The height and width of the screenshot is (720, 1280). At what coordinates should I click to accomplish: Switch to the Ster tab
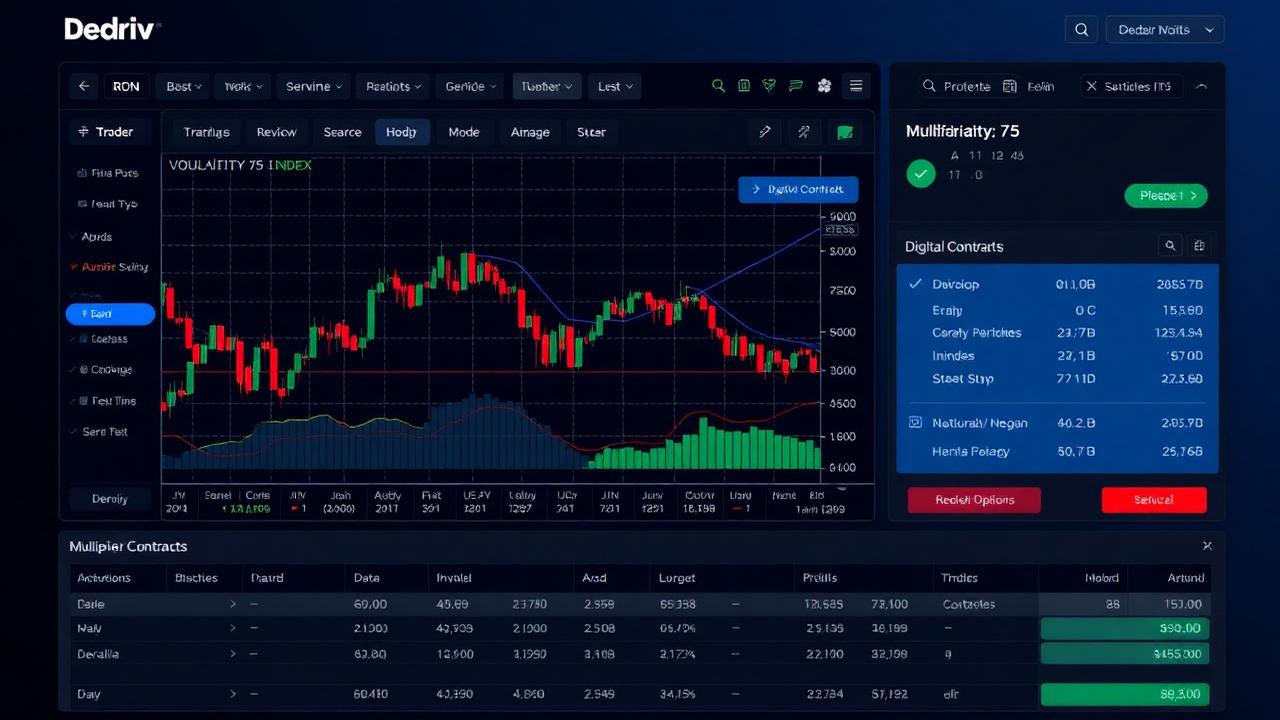(591, 132)
